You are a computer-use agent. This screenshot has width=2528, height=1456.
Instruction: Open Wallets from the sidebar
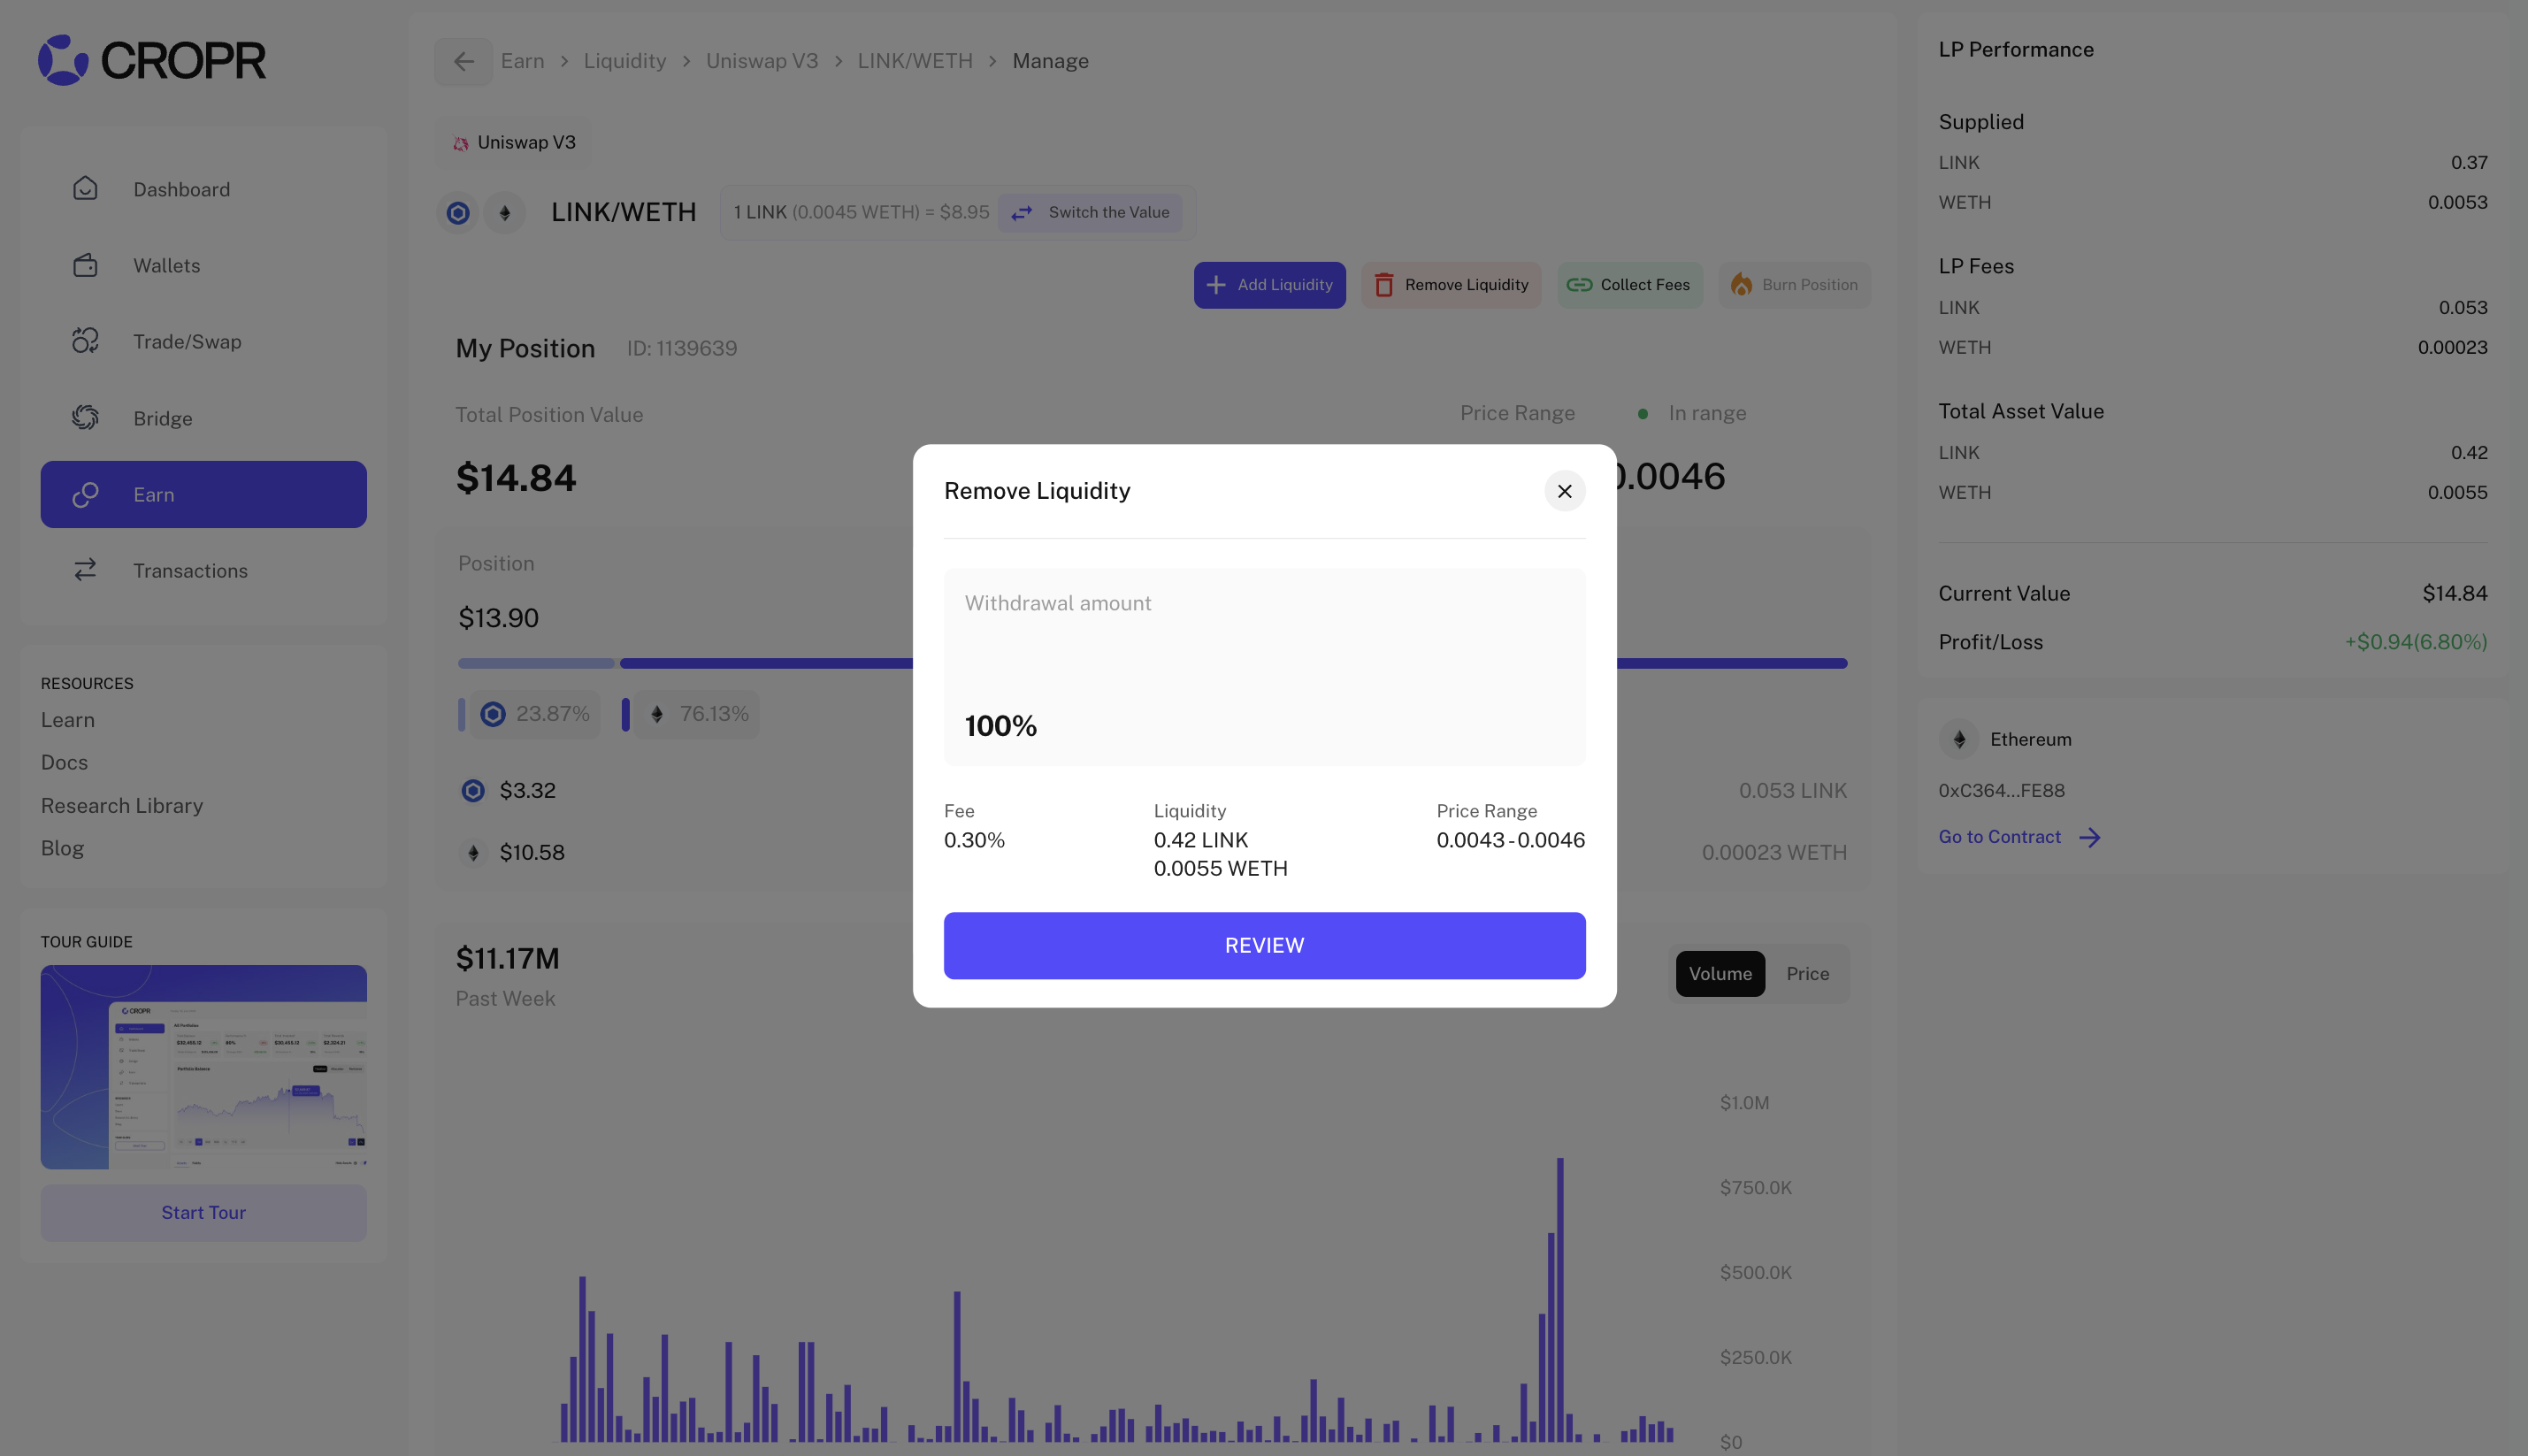(x=203, y=265)
